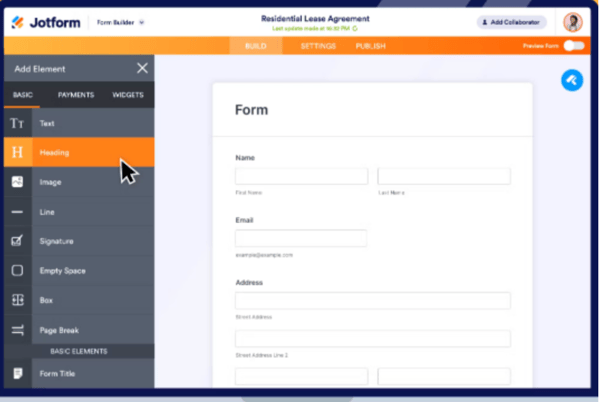Switch to the Settings tab

coord(317,46)
